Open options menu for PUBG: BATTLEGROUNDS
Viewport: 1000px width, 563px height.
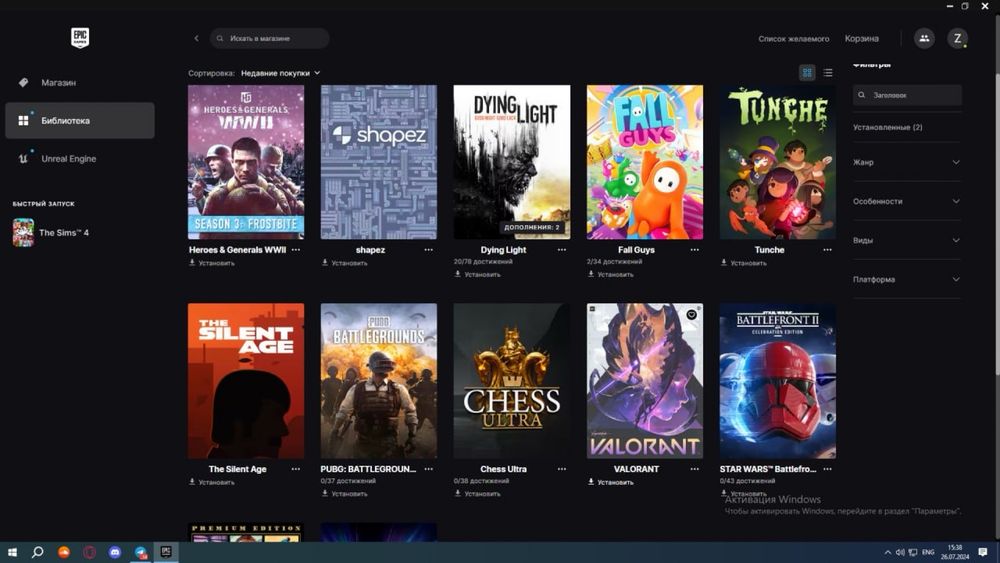(429, 469)
